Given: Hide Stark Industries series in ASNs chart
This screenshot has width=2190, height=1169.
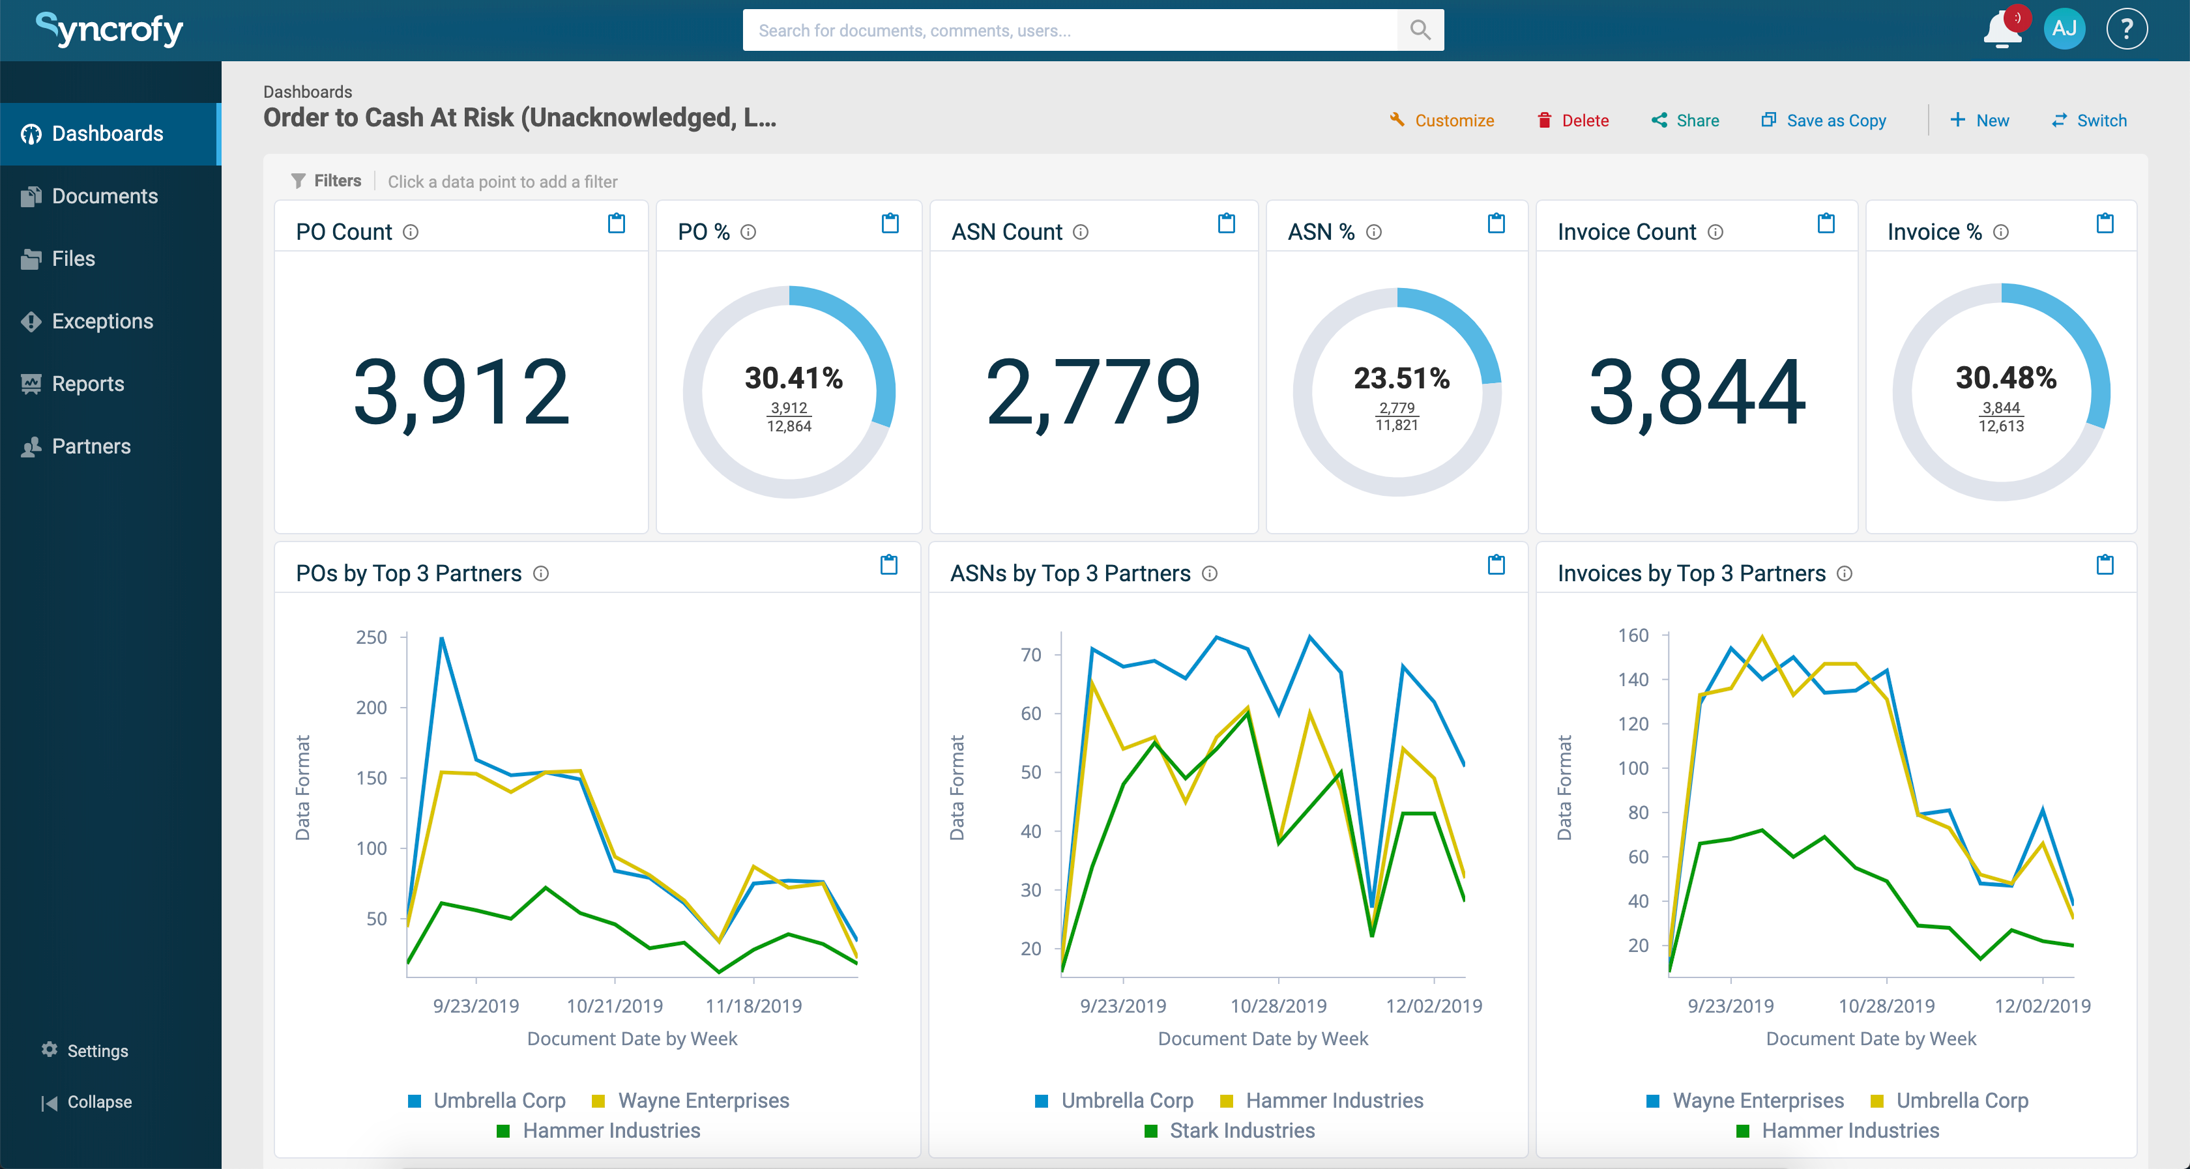Looking at the screenshot, I should pyautogui.click(x=1230, y=1130).
